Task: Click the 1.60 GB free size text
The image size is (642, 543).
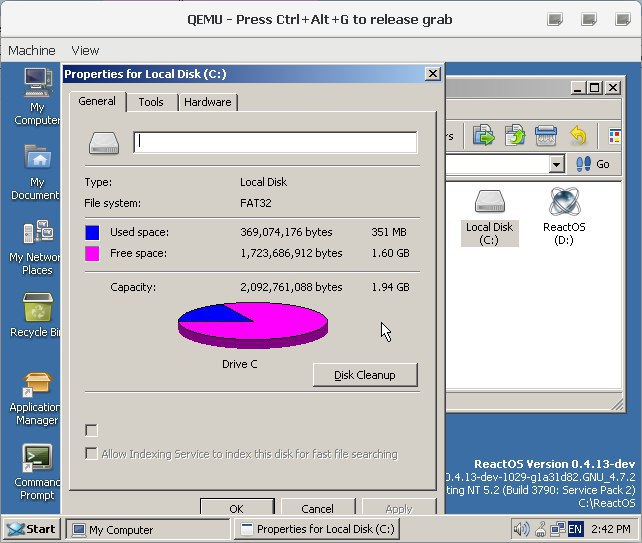Action: coord(390,253)
